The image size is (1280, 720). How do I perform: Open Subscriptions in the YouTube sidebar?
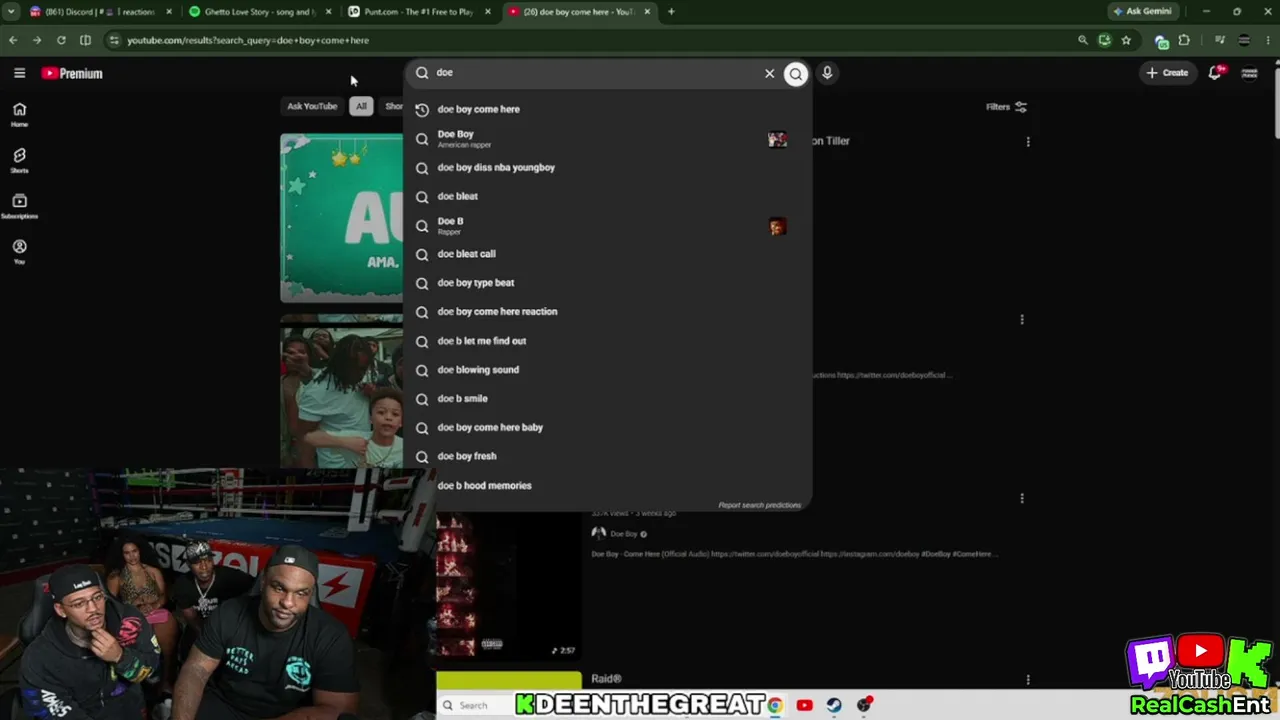[19, 206]
